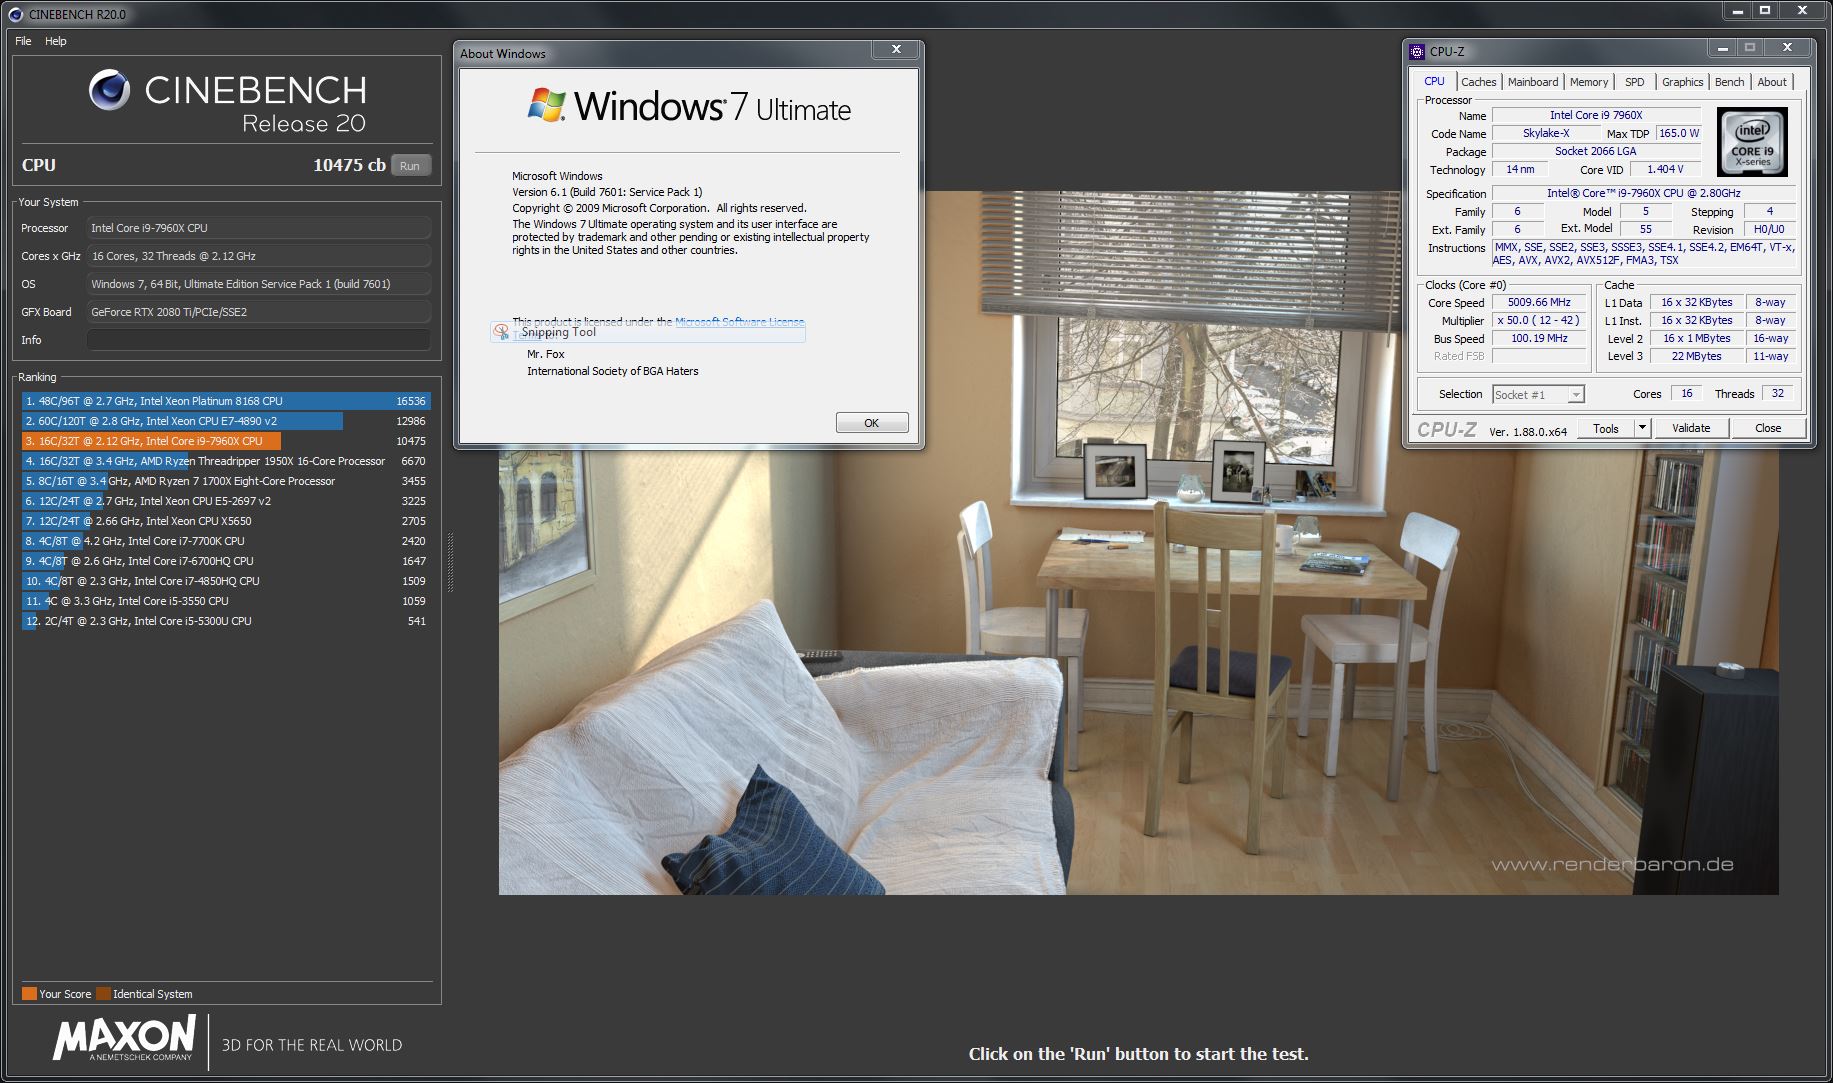Select ranking row AMD Ryzen Threadripper 1950X
Image resolution: width=1833 pixels, height=1083 pixels.
pyautogui.click(x=226, y=461)
